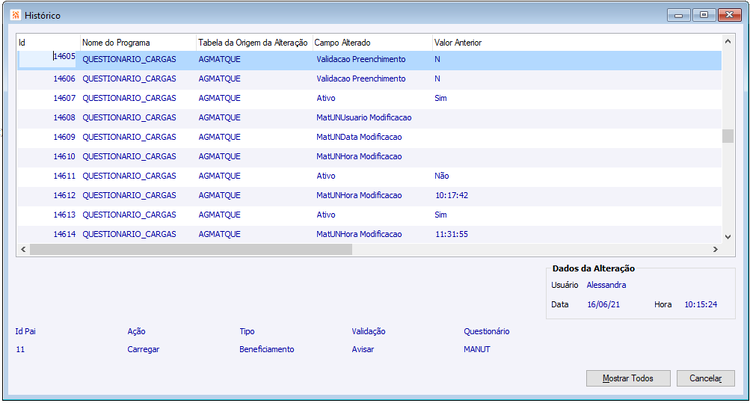Select row with Id 14606
This screenshot has width=750, height=403.
[x=369, y=79]
